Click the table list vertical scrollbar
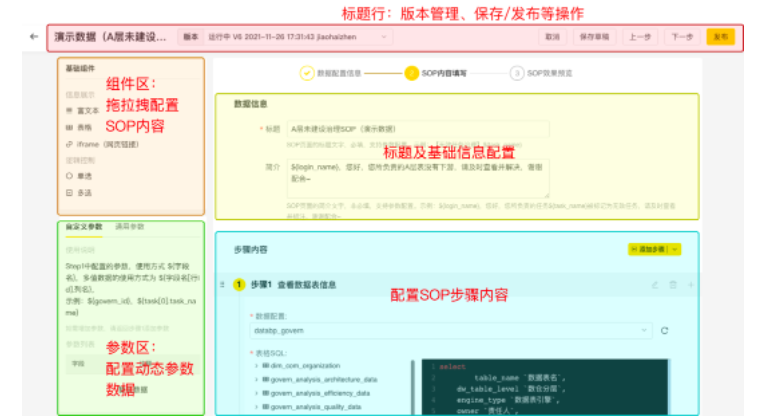Viewport: 760px width, 420px height. [413, 388]
